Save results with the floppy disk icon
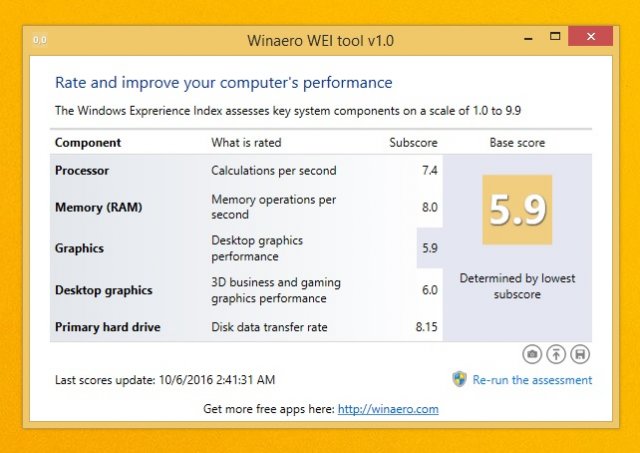The image size is (640, 453). tap(580, 354)
